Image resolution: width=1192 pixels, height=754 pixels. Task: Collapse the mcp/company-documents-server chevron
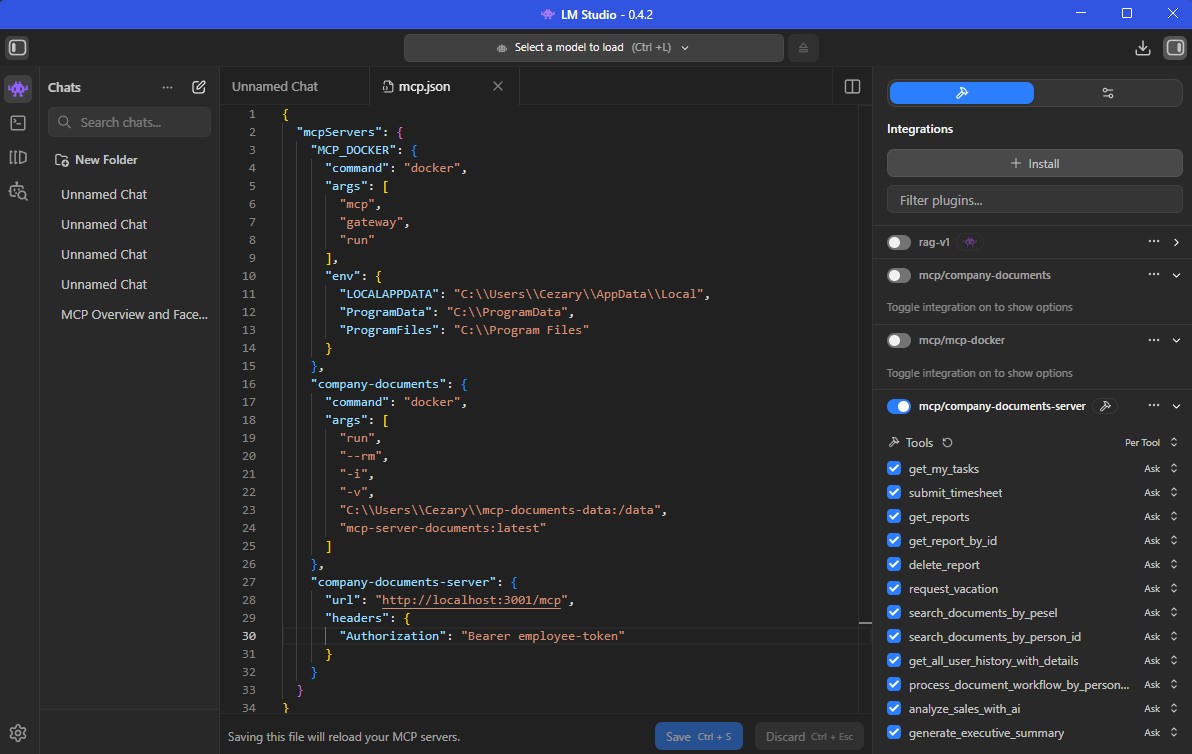[x=1176, y=407]
